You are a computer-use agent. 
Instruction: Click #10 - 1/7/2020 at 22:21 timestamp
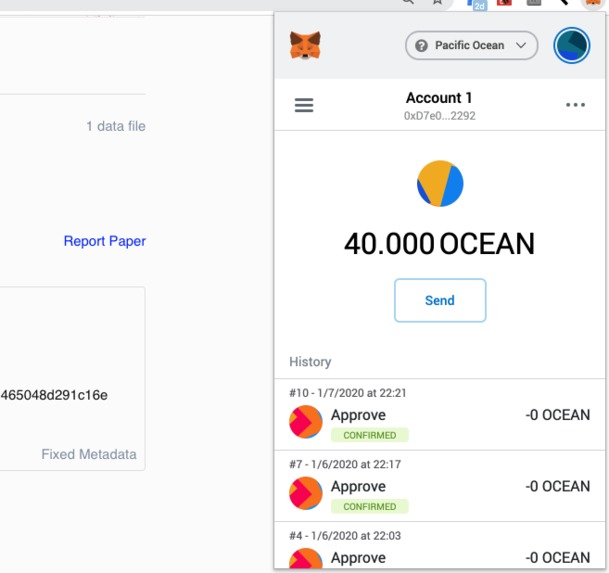pyautogui.click(x=348, y=393)
